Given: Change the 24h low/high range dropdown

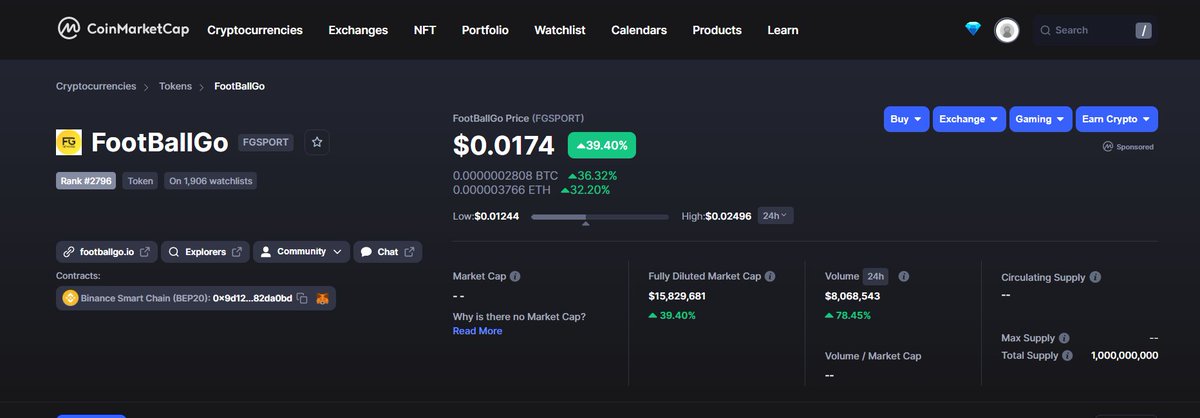Looking at the screenshot, I should pos(775,215).
